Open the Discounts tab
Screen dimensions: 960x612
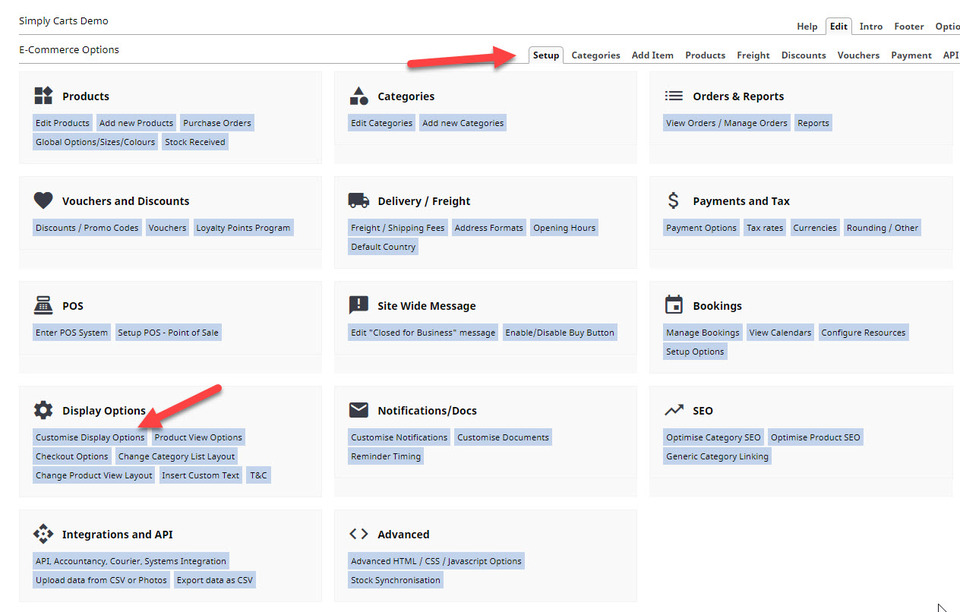click(803, 55)
